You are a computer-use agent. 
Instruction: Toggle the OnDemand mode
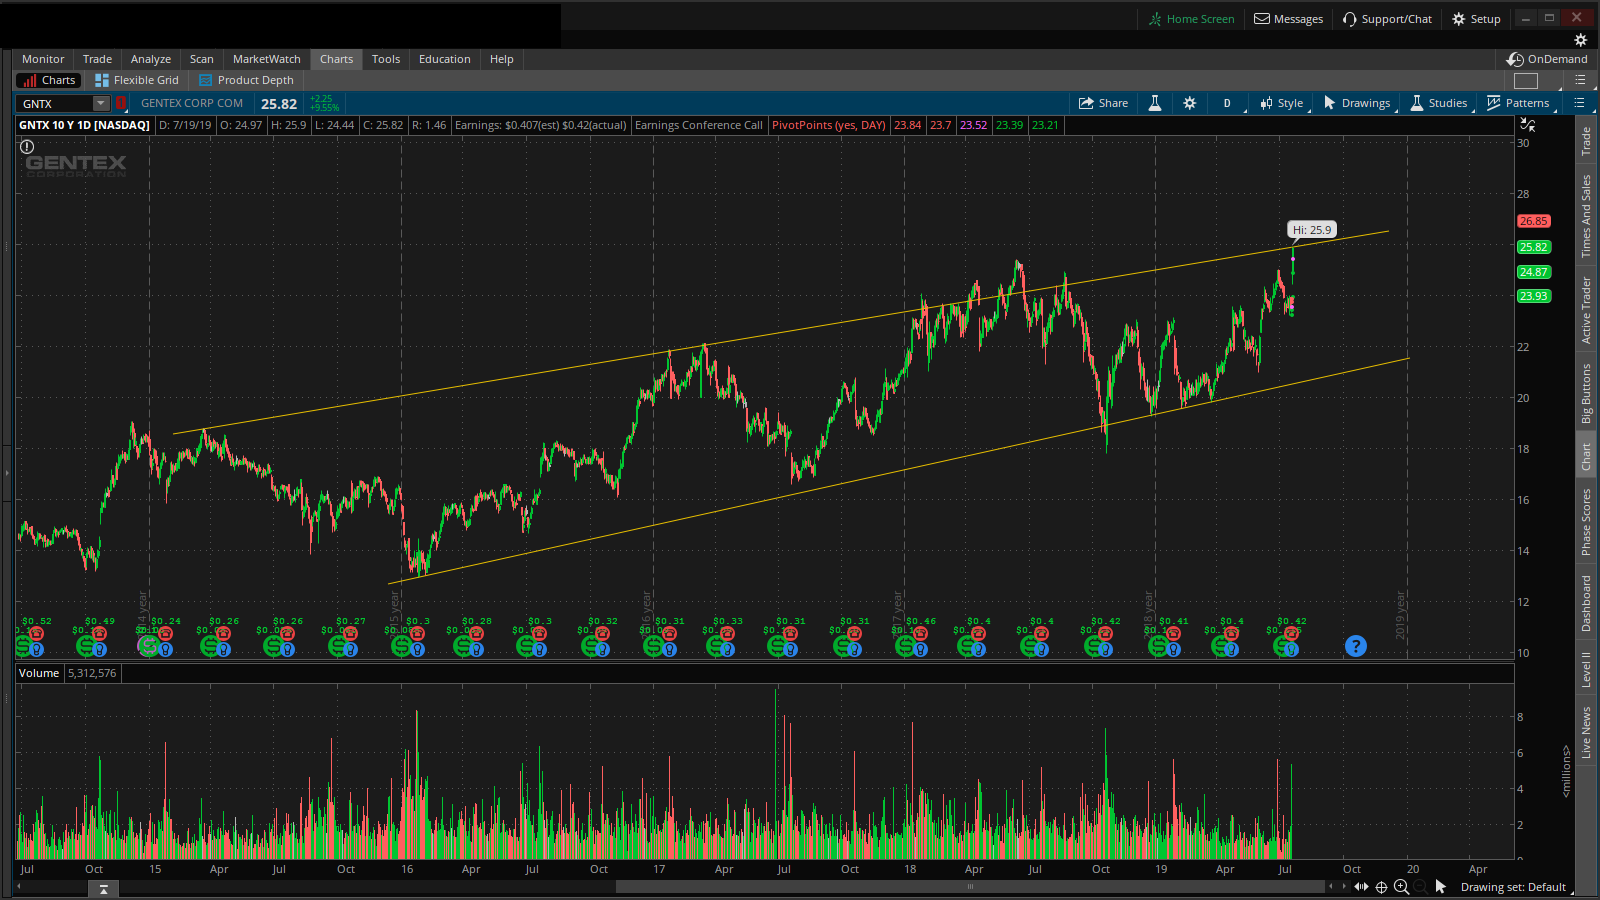point(1547,59)
